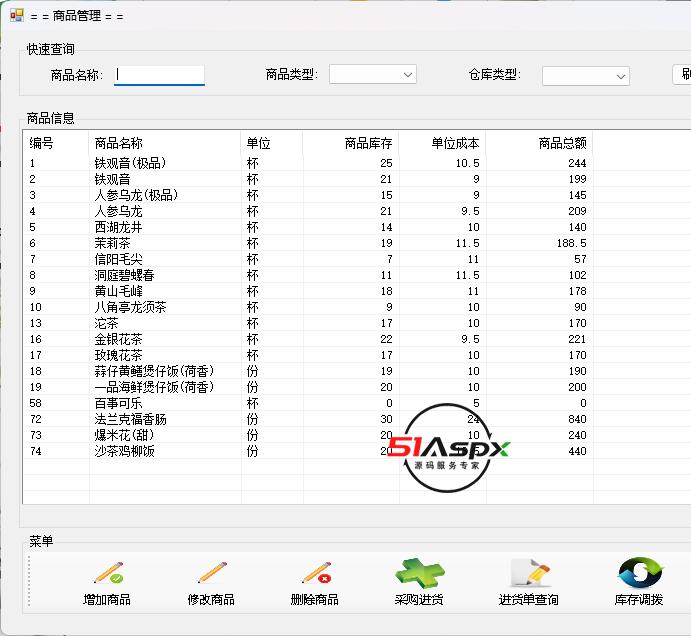Click the 增加商品 pencil icon
This screenshot has height=636, width=691.
[109, 573]
